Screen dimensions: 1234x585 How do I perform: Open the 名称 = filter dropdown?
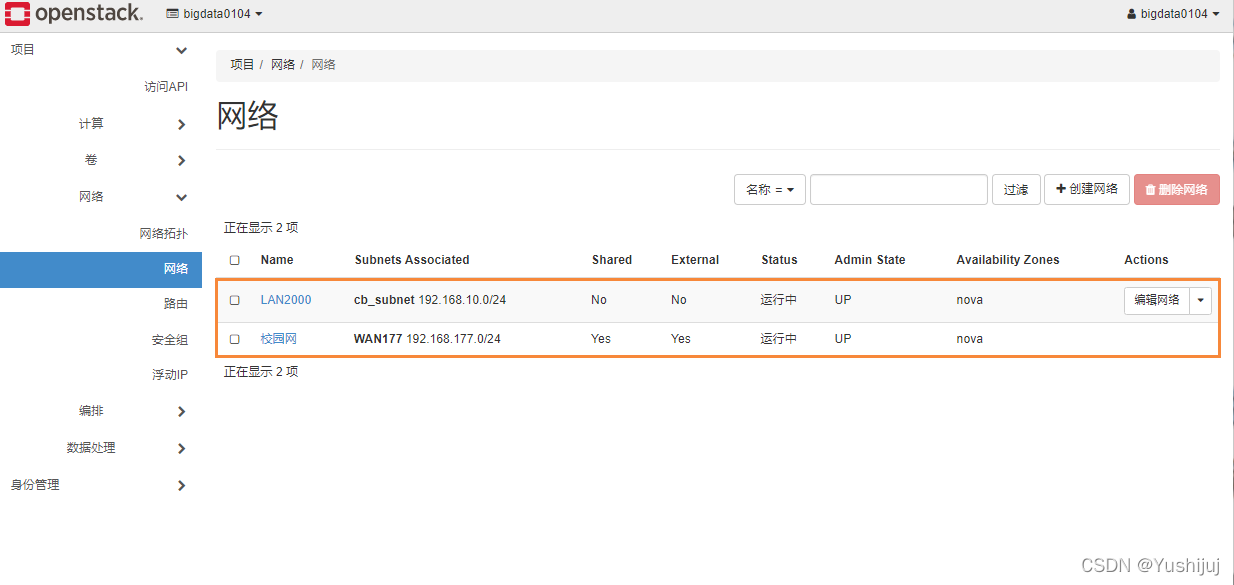tap(770, 189)
